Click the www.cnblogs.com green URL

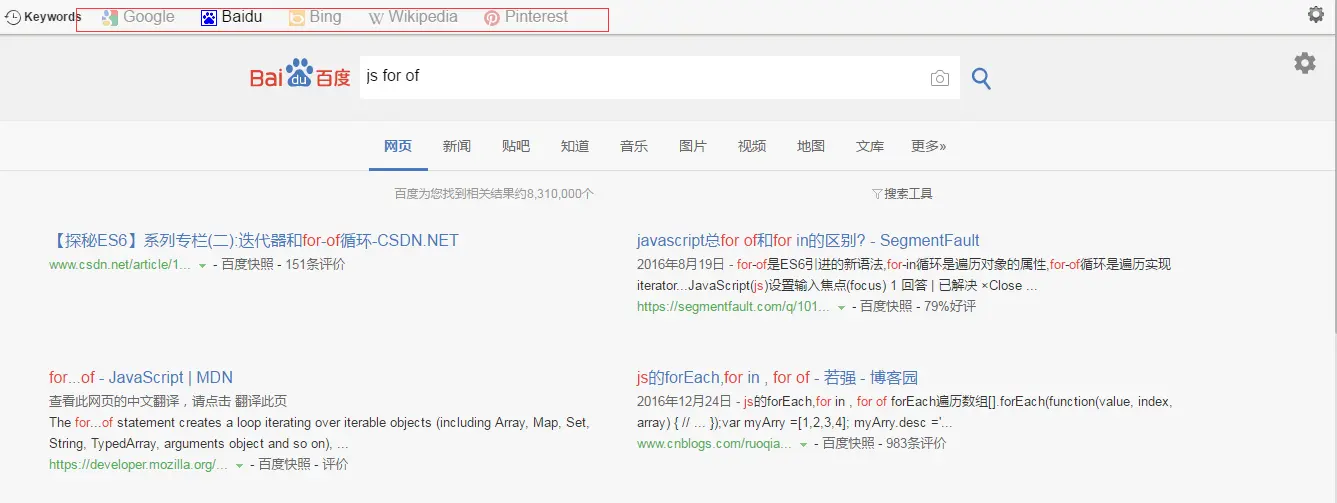coord(714,443)
